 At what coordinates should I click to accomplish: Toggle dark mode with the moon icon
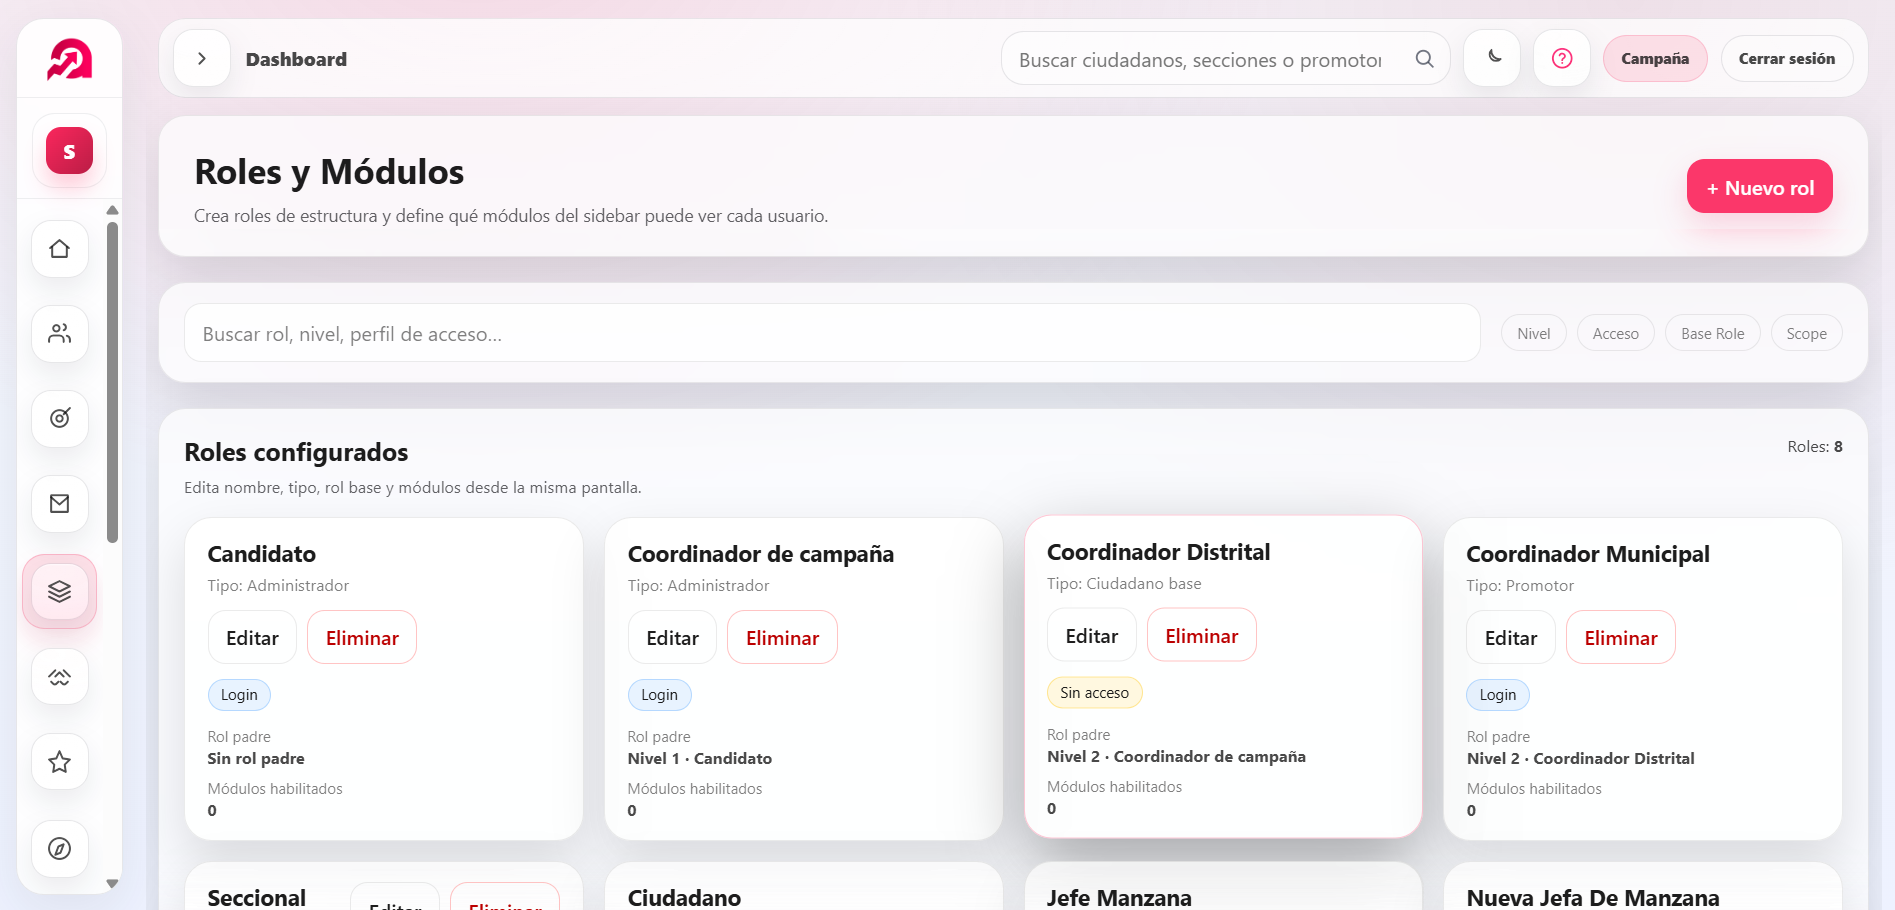(1491, 58)
